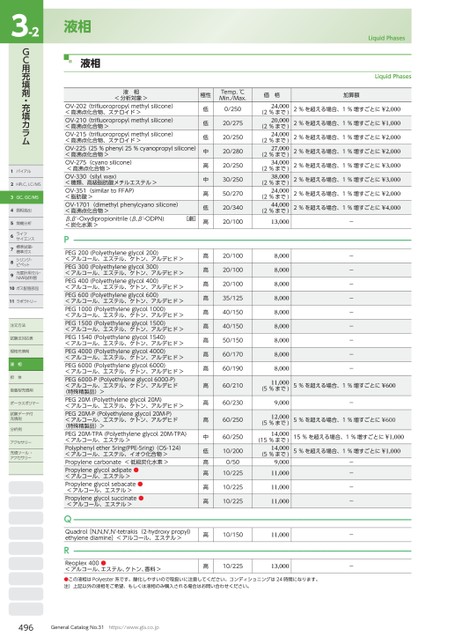Select the PEG 20M-P row name
The image size is (455, 644).
coord(118,414)
